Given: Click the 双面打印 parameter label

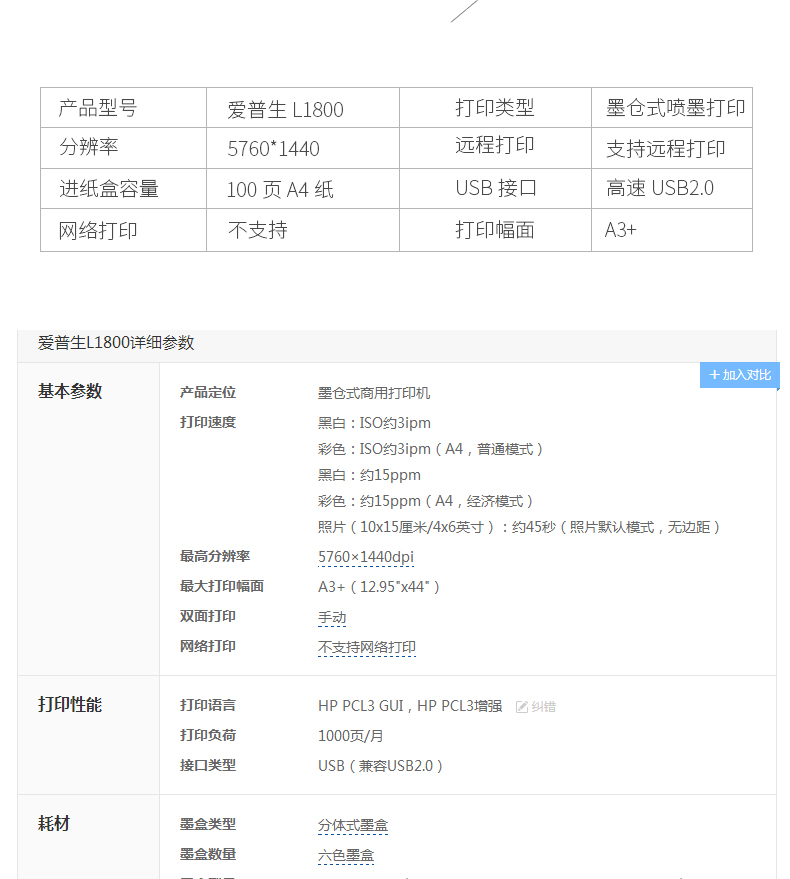Looking at the screenshot, I should (207, 616).
